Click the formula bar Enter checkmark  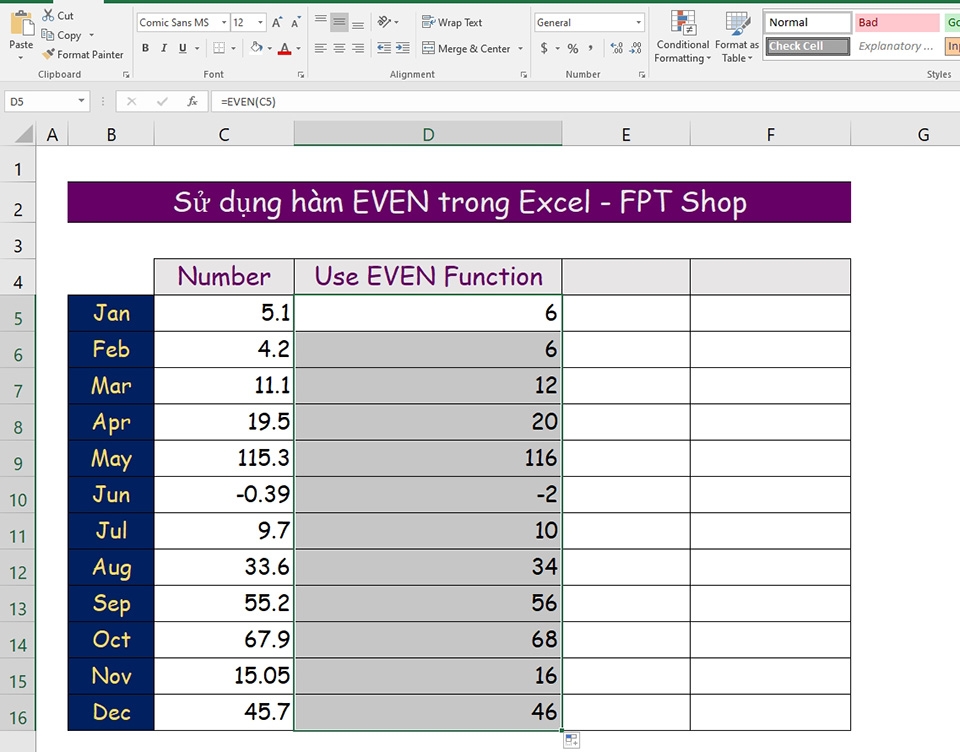pos(162,101)
